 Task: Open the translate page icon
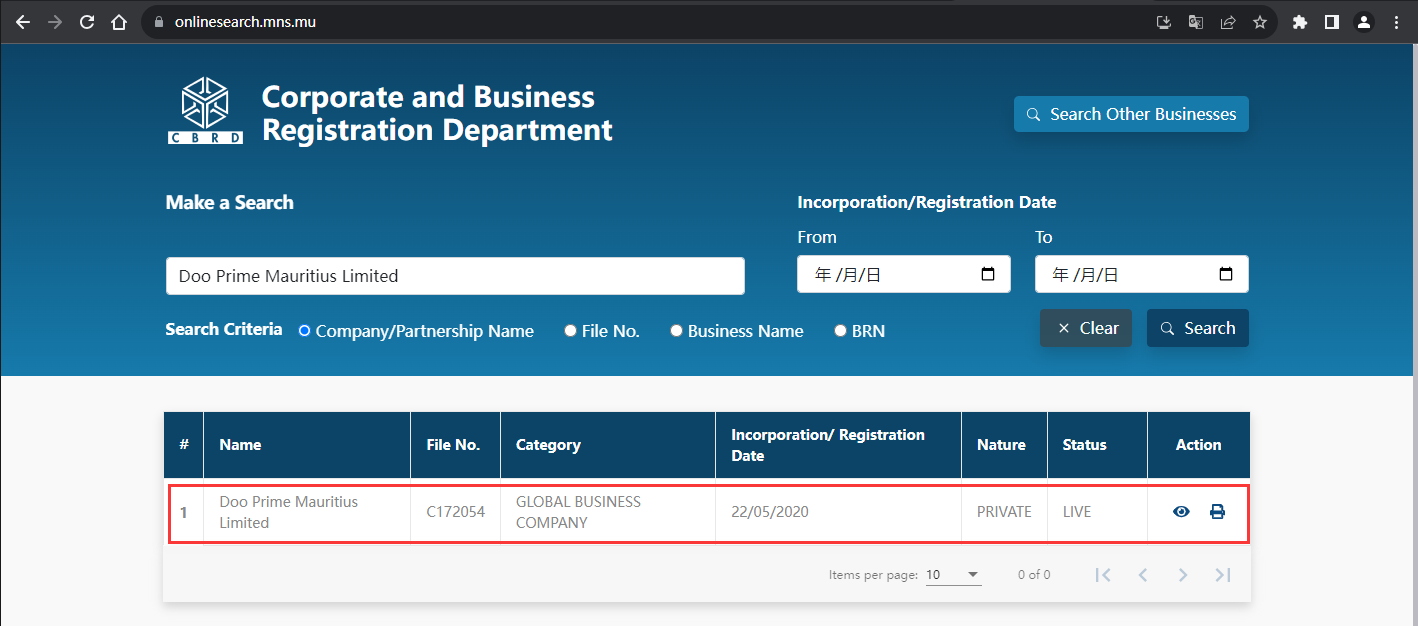[x=1195, y=22]
